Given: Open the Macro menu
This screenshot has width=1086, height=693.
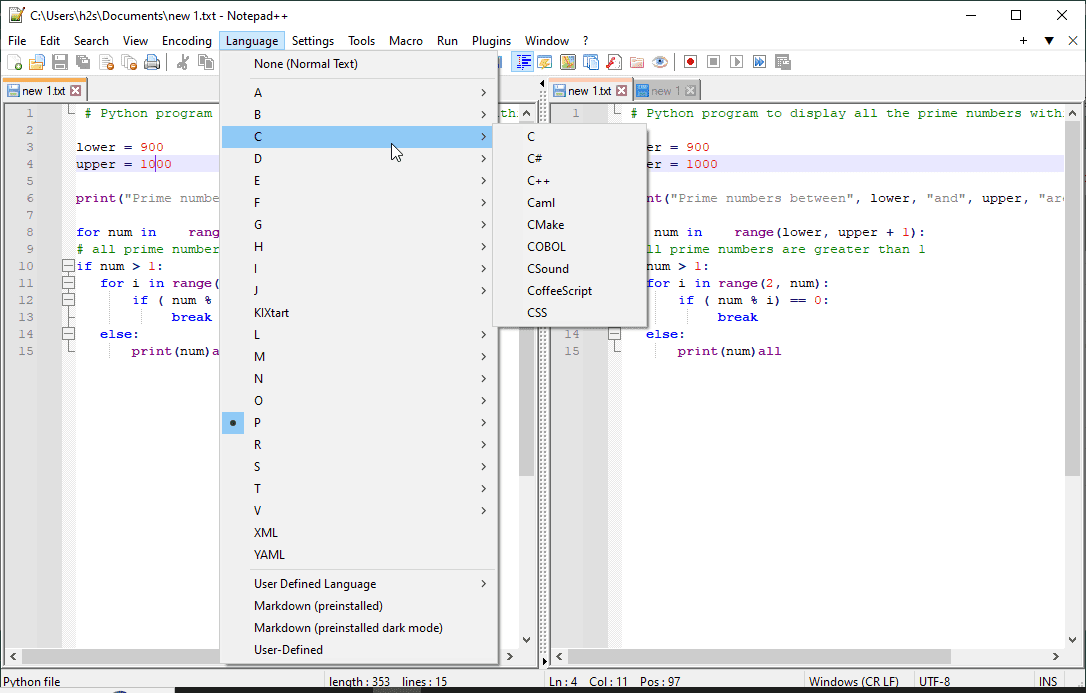Looking at the screenshot, I should pos(405,41).
